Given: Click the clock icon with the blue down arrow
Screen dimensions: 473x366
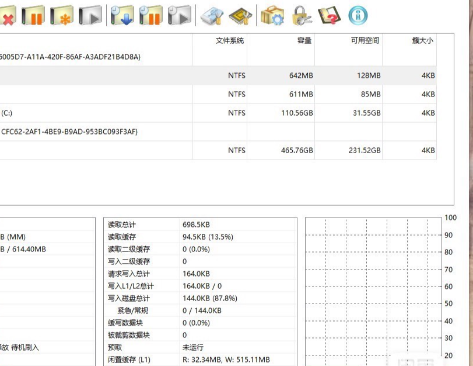Looking at the screenshot, I should 122,16.
